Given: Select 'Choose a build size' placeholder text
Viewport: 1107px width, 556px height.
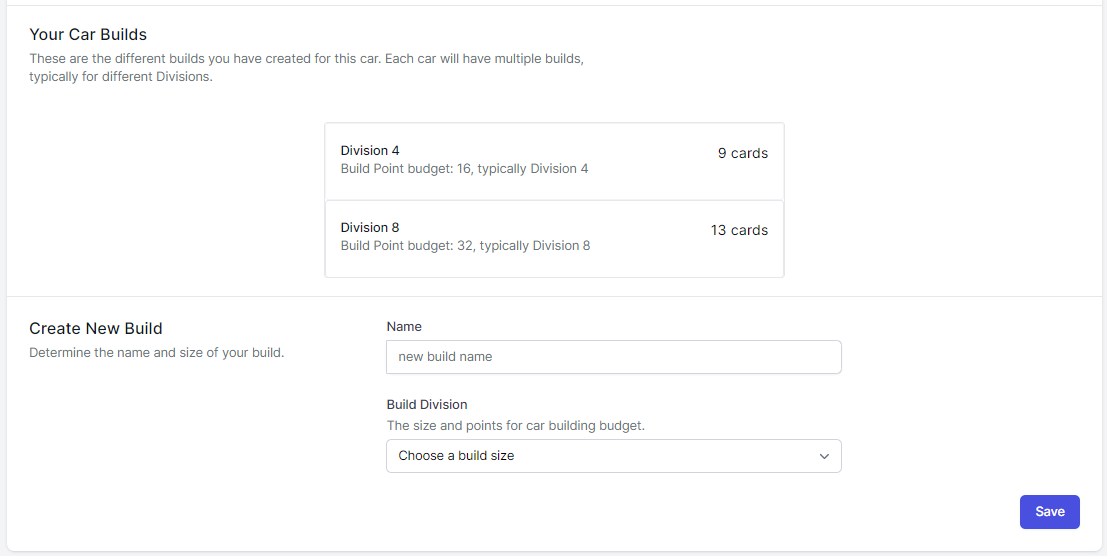Looking at the screenshot, I should 456,456.
